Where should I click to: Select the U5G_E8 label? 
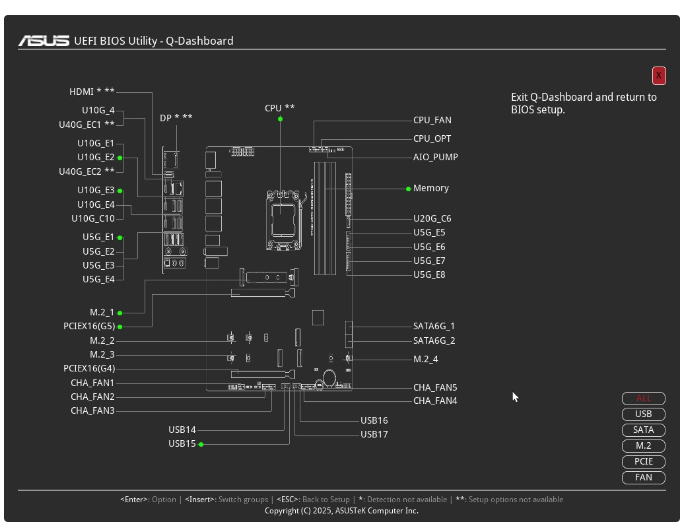click(429, 275)
